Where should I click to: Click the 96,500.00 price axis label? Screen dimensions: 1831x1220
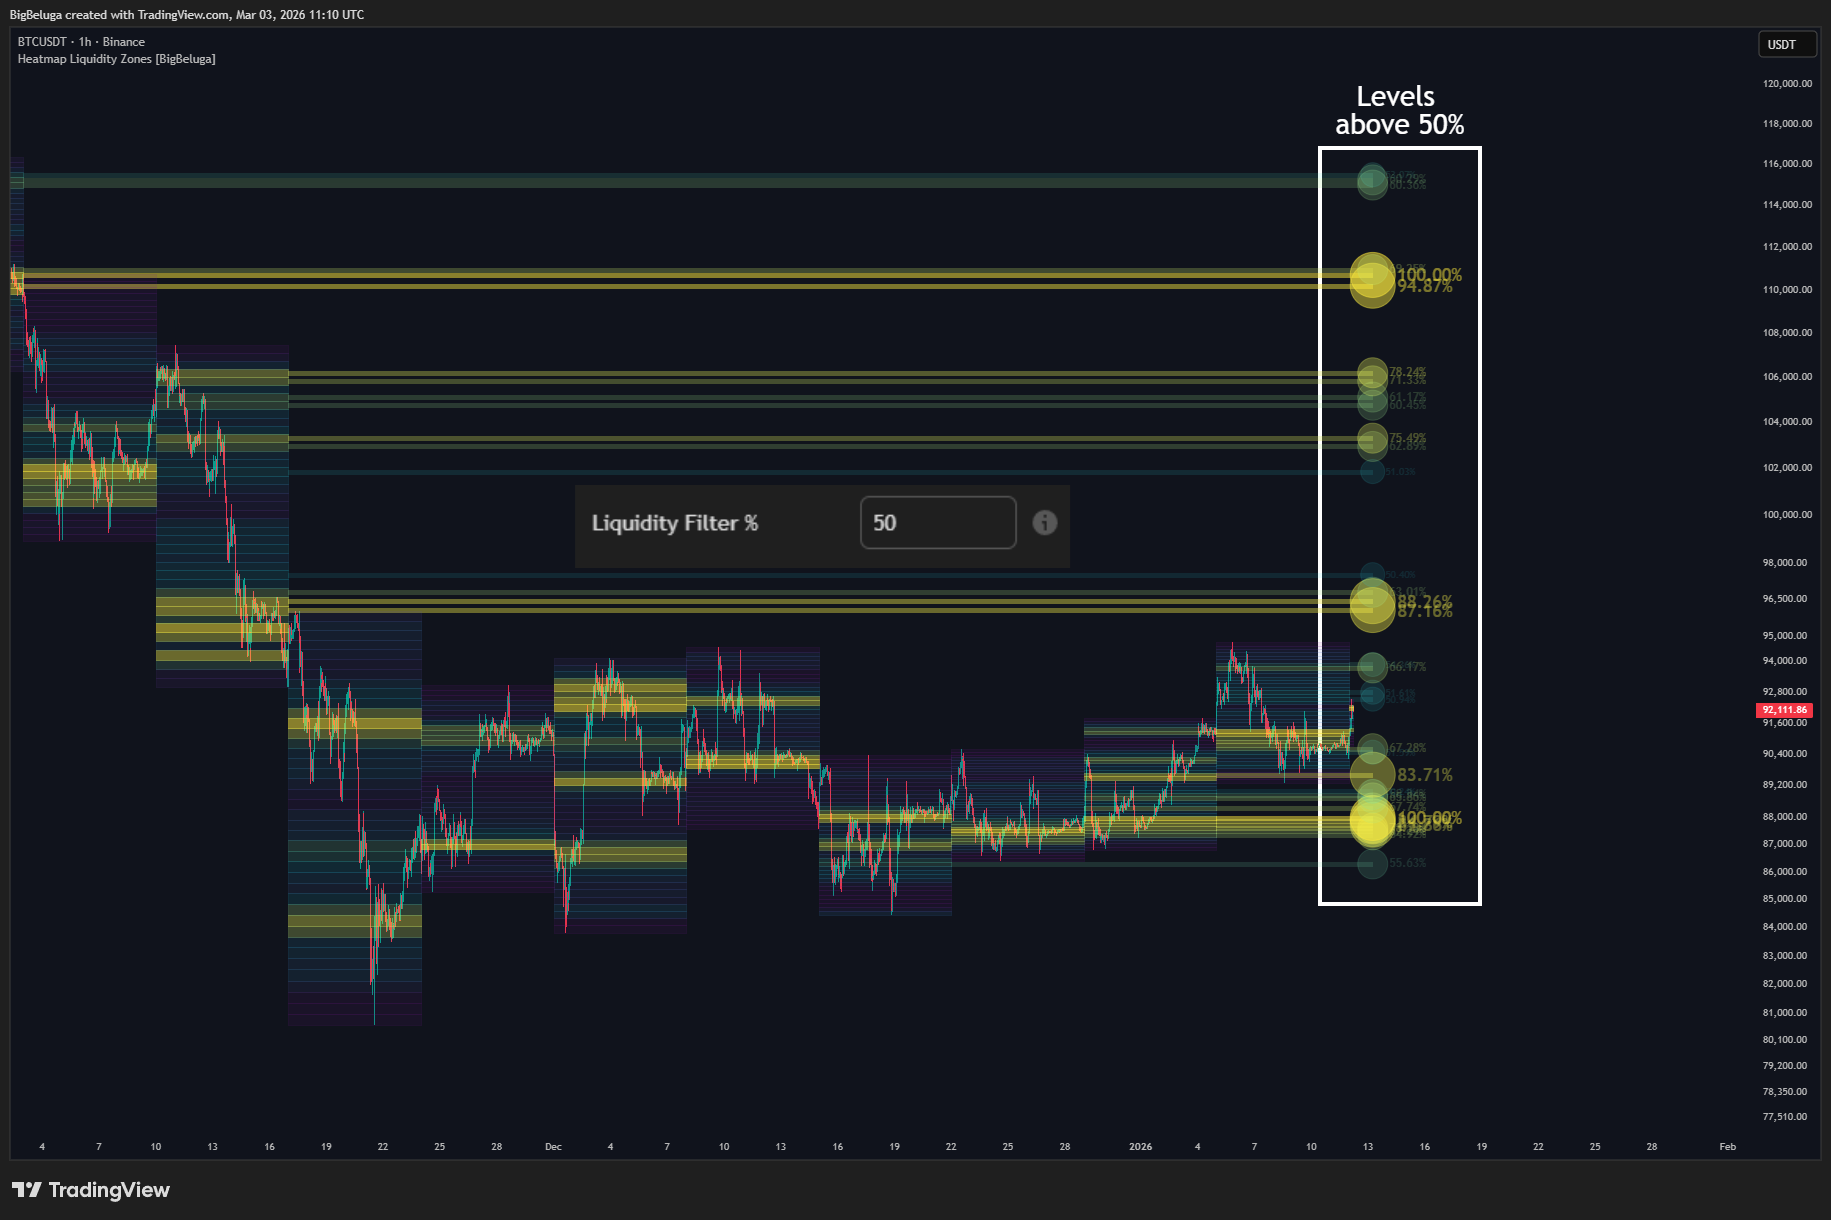tap(1785, 599)
